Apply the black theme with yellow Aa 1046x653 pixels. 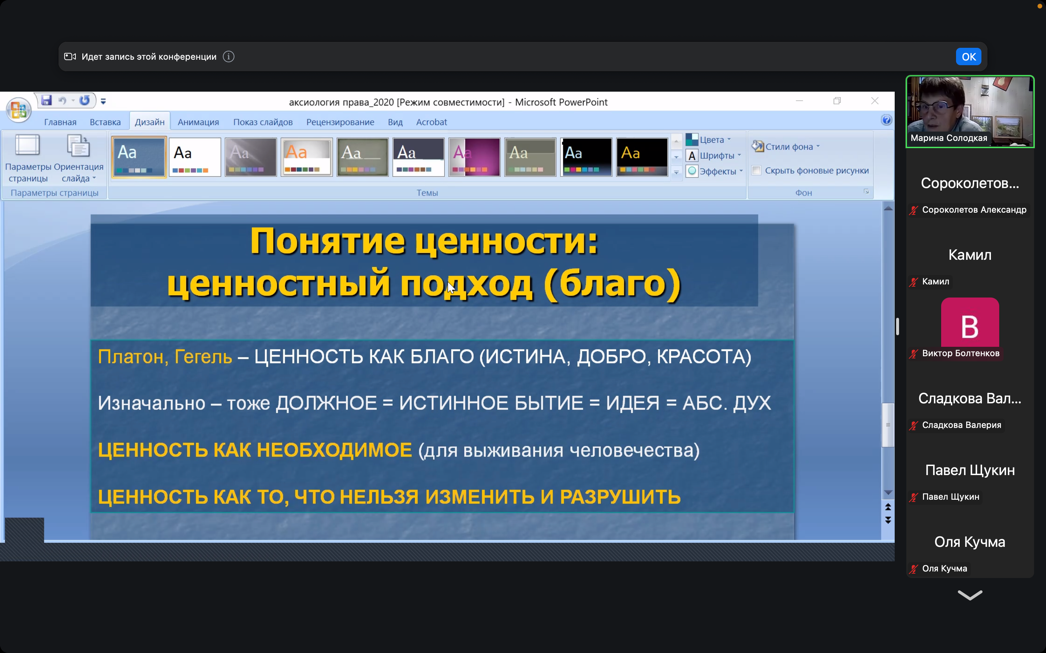tap(642, 157)
